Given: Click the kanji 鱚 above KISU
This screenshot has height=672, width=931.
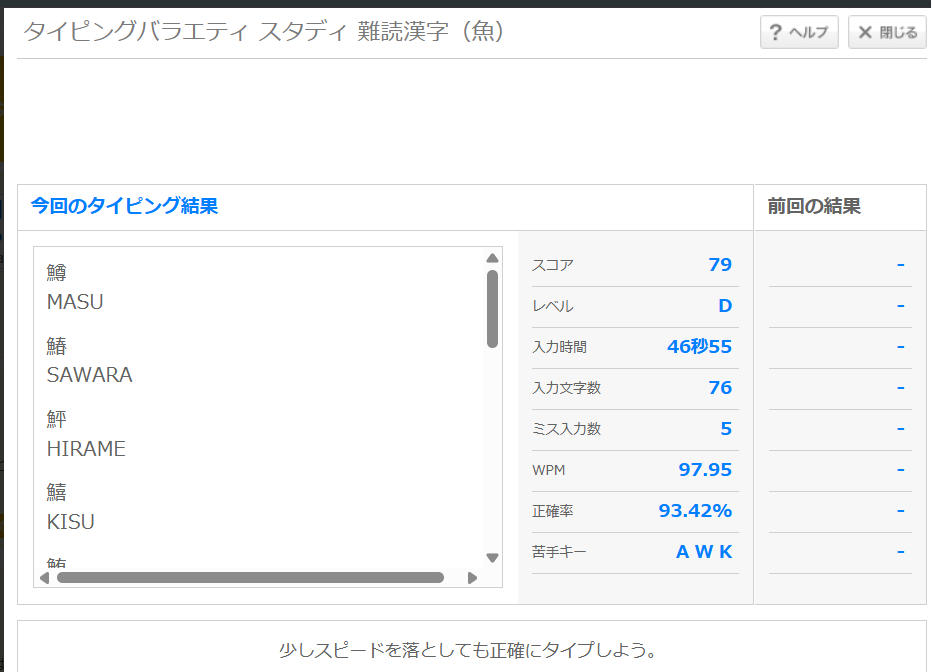Looking at the screenshot, I should [57, 492].
